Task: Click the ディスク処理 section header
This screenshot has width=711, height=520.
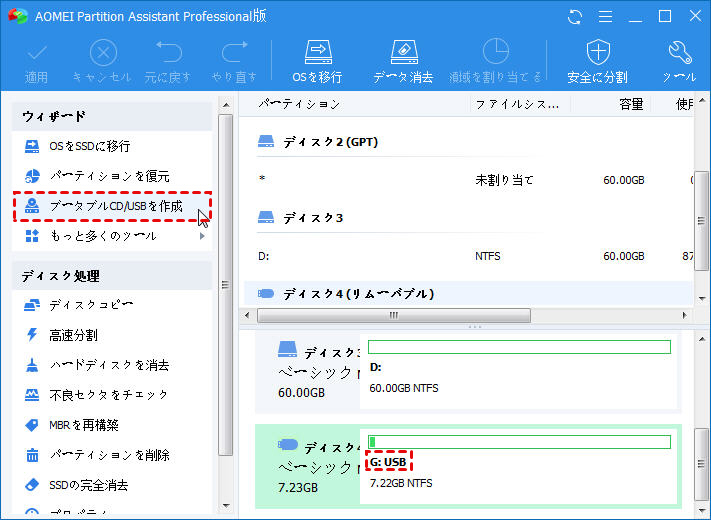Action: [112, 276]
